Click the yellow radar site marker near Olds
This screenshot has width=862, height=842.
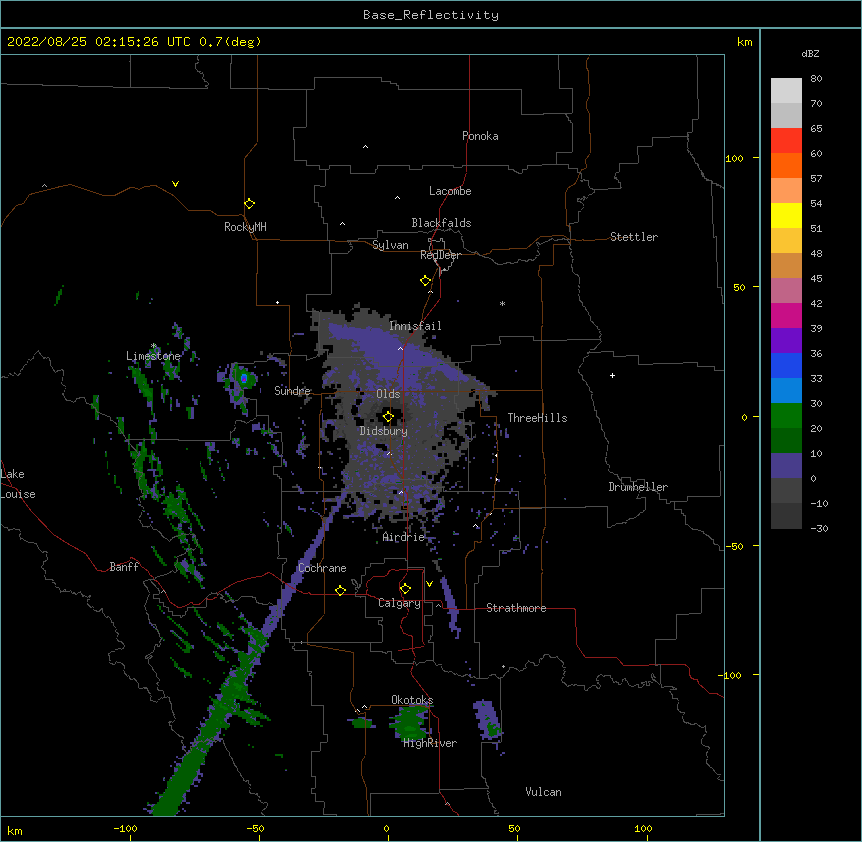388,417
